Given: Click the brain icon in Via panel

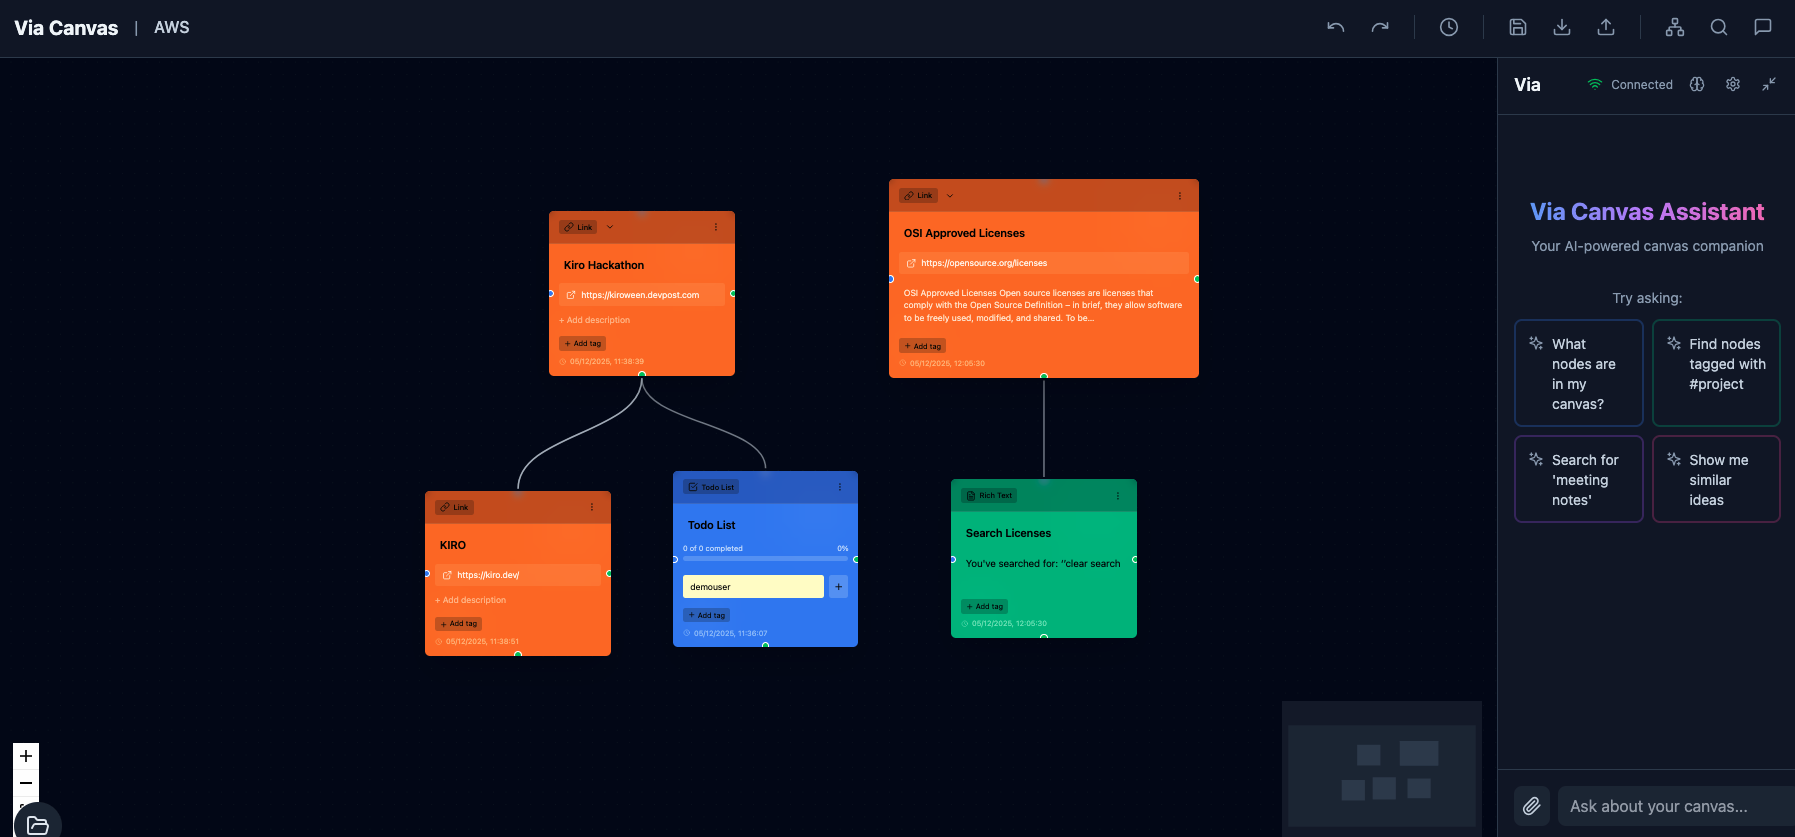Looking at the screenshot, I should pos(1696,85).
